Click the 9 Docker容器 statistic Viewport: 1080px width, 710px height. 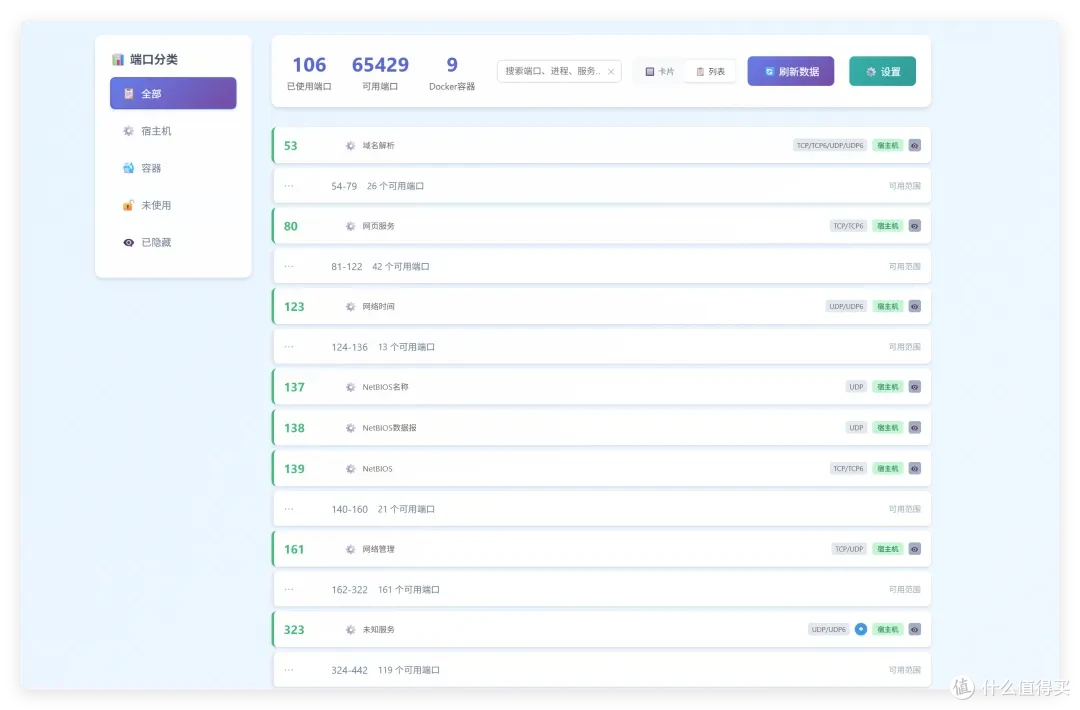pos(452,72)
